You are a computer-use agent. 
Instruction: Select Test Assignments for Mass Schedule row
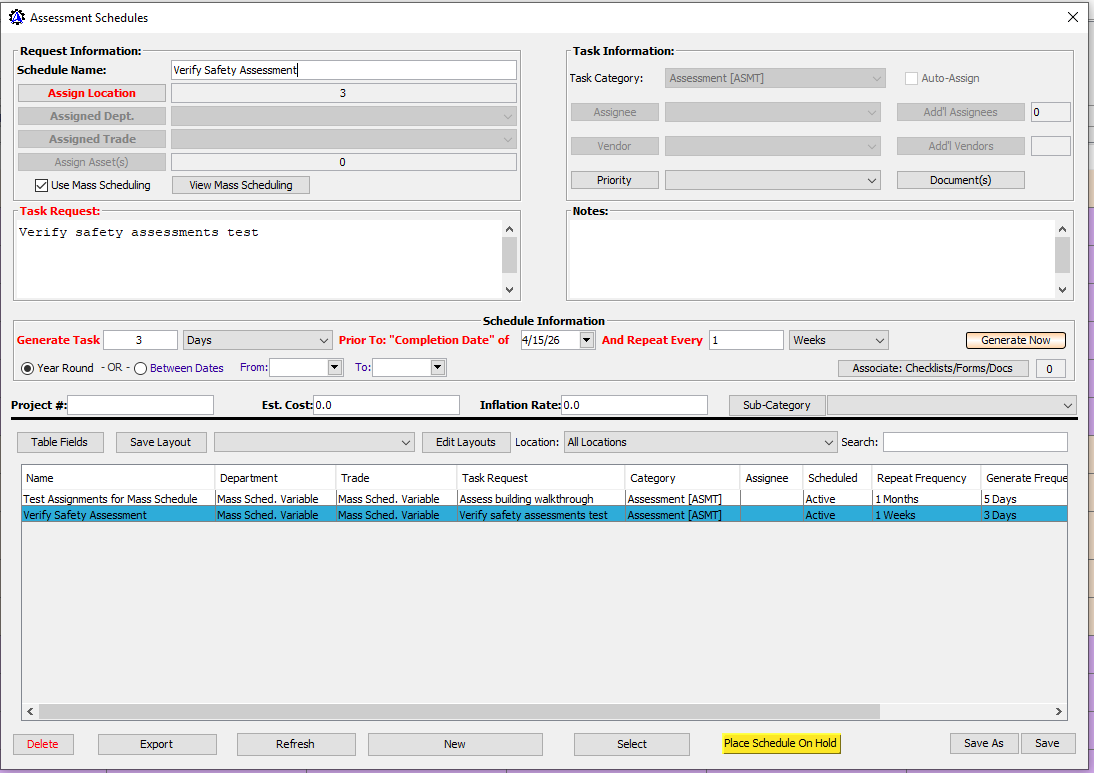[x=111, y=499]
